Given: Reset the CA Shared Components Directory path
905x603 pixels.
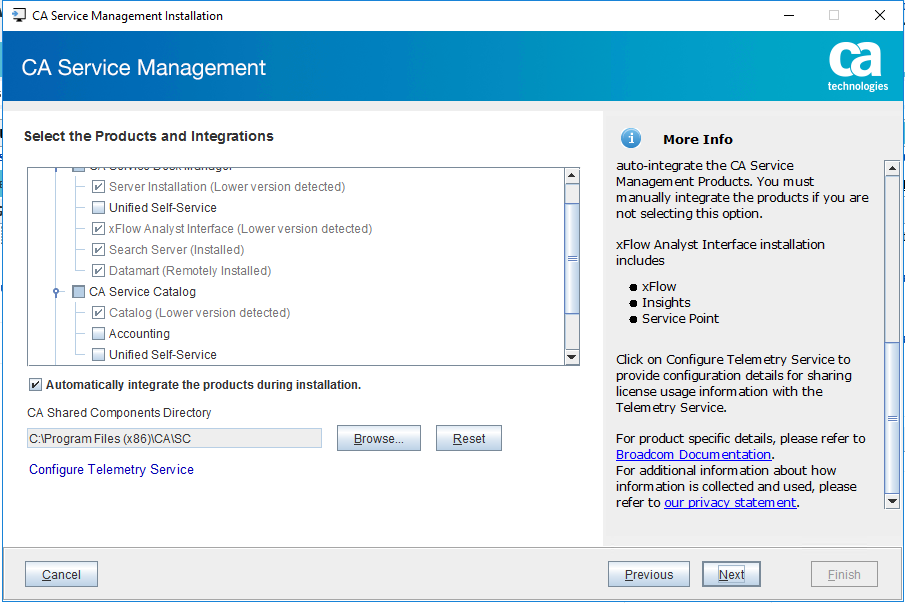Looking at the screenshot, I should (x=468, y=437).
